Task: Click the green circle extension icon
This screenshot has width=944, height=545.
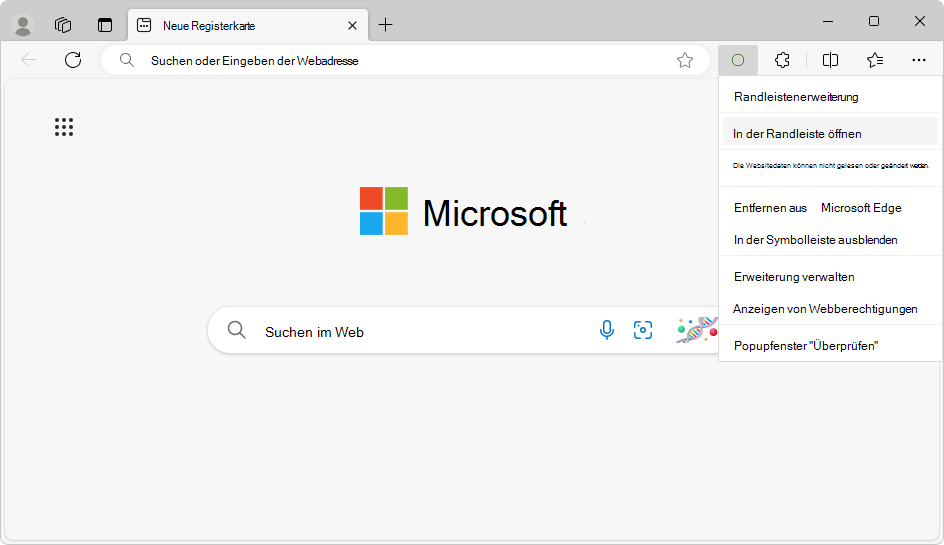Action: point(738,60)
